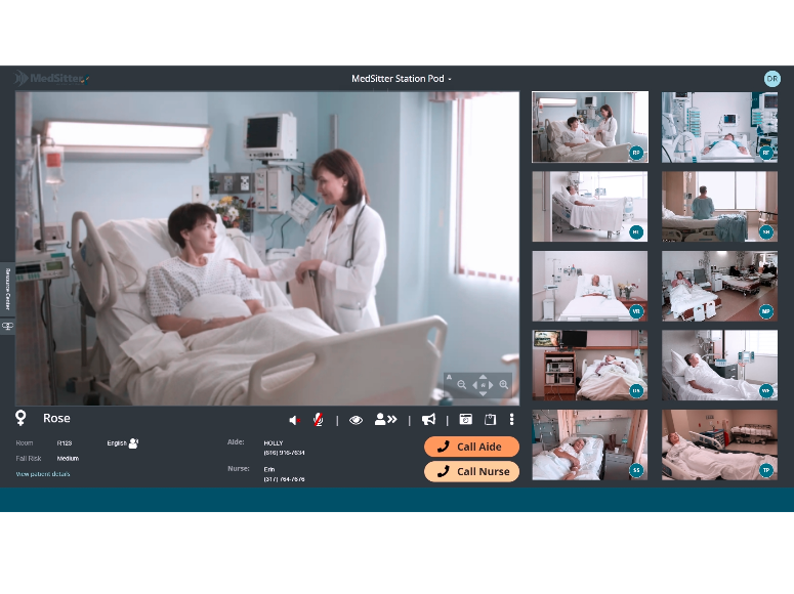Open the View patient details link
This screenshot has width=794, height=594.
click(x=43, y=474)
